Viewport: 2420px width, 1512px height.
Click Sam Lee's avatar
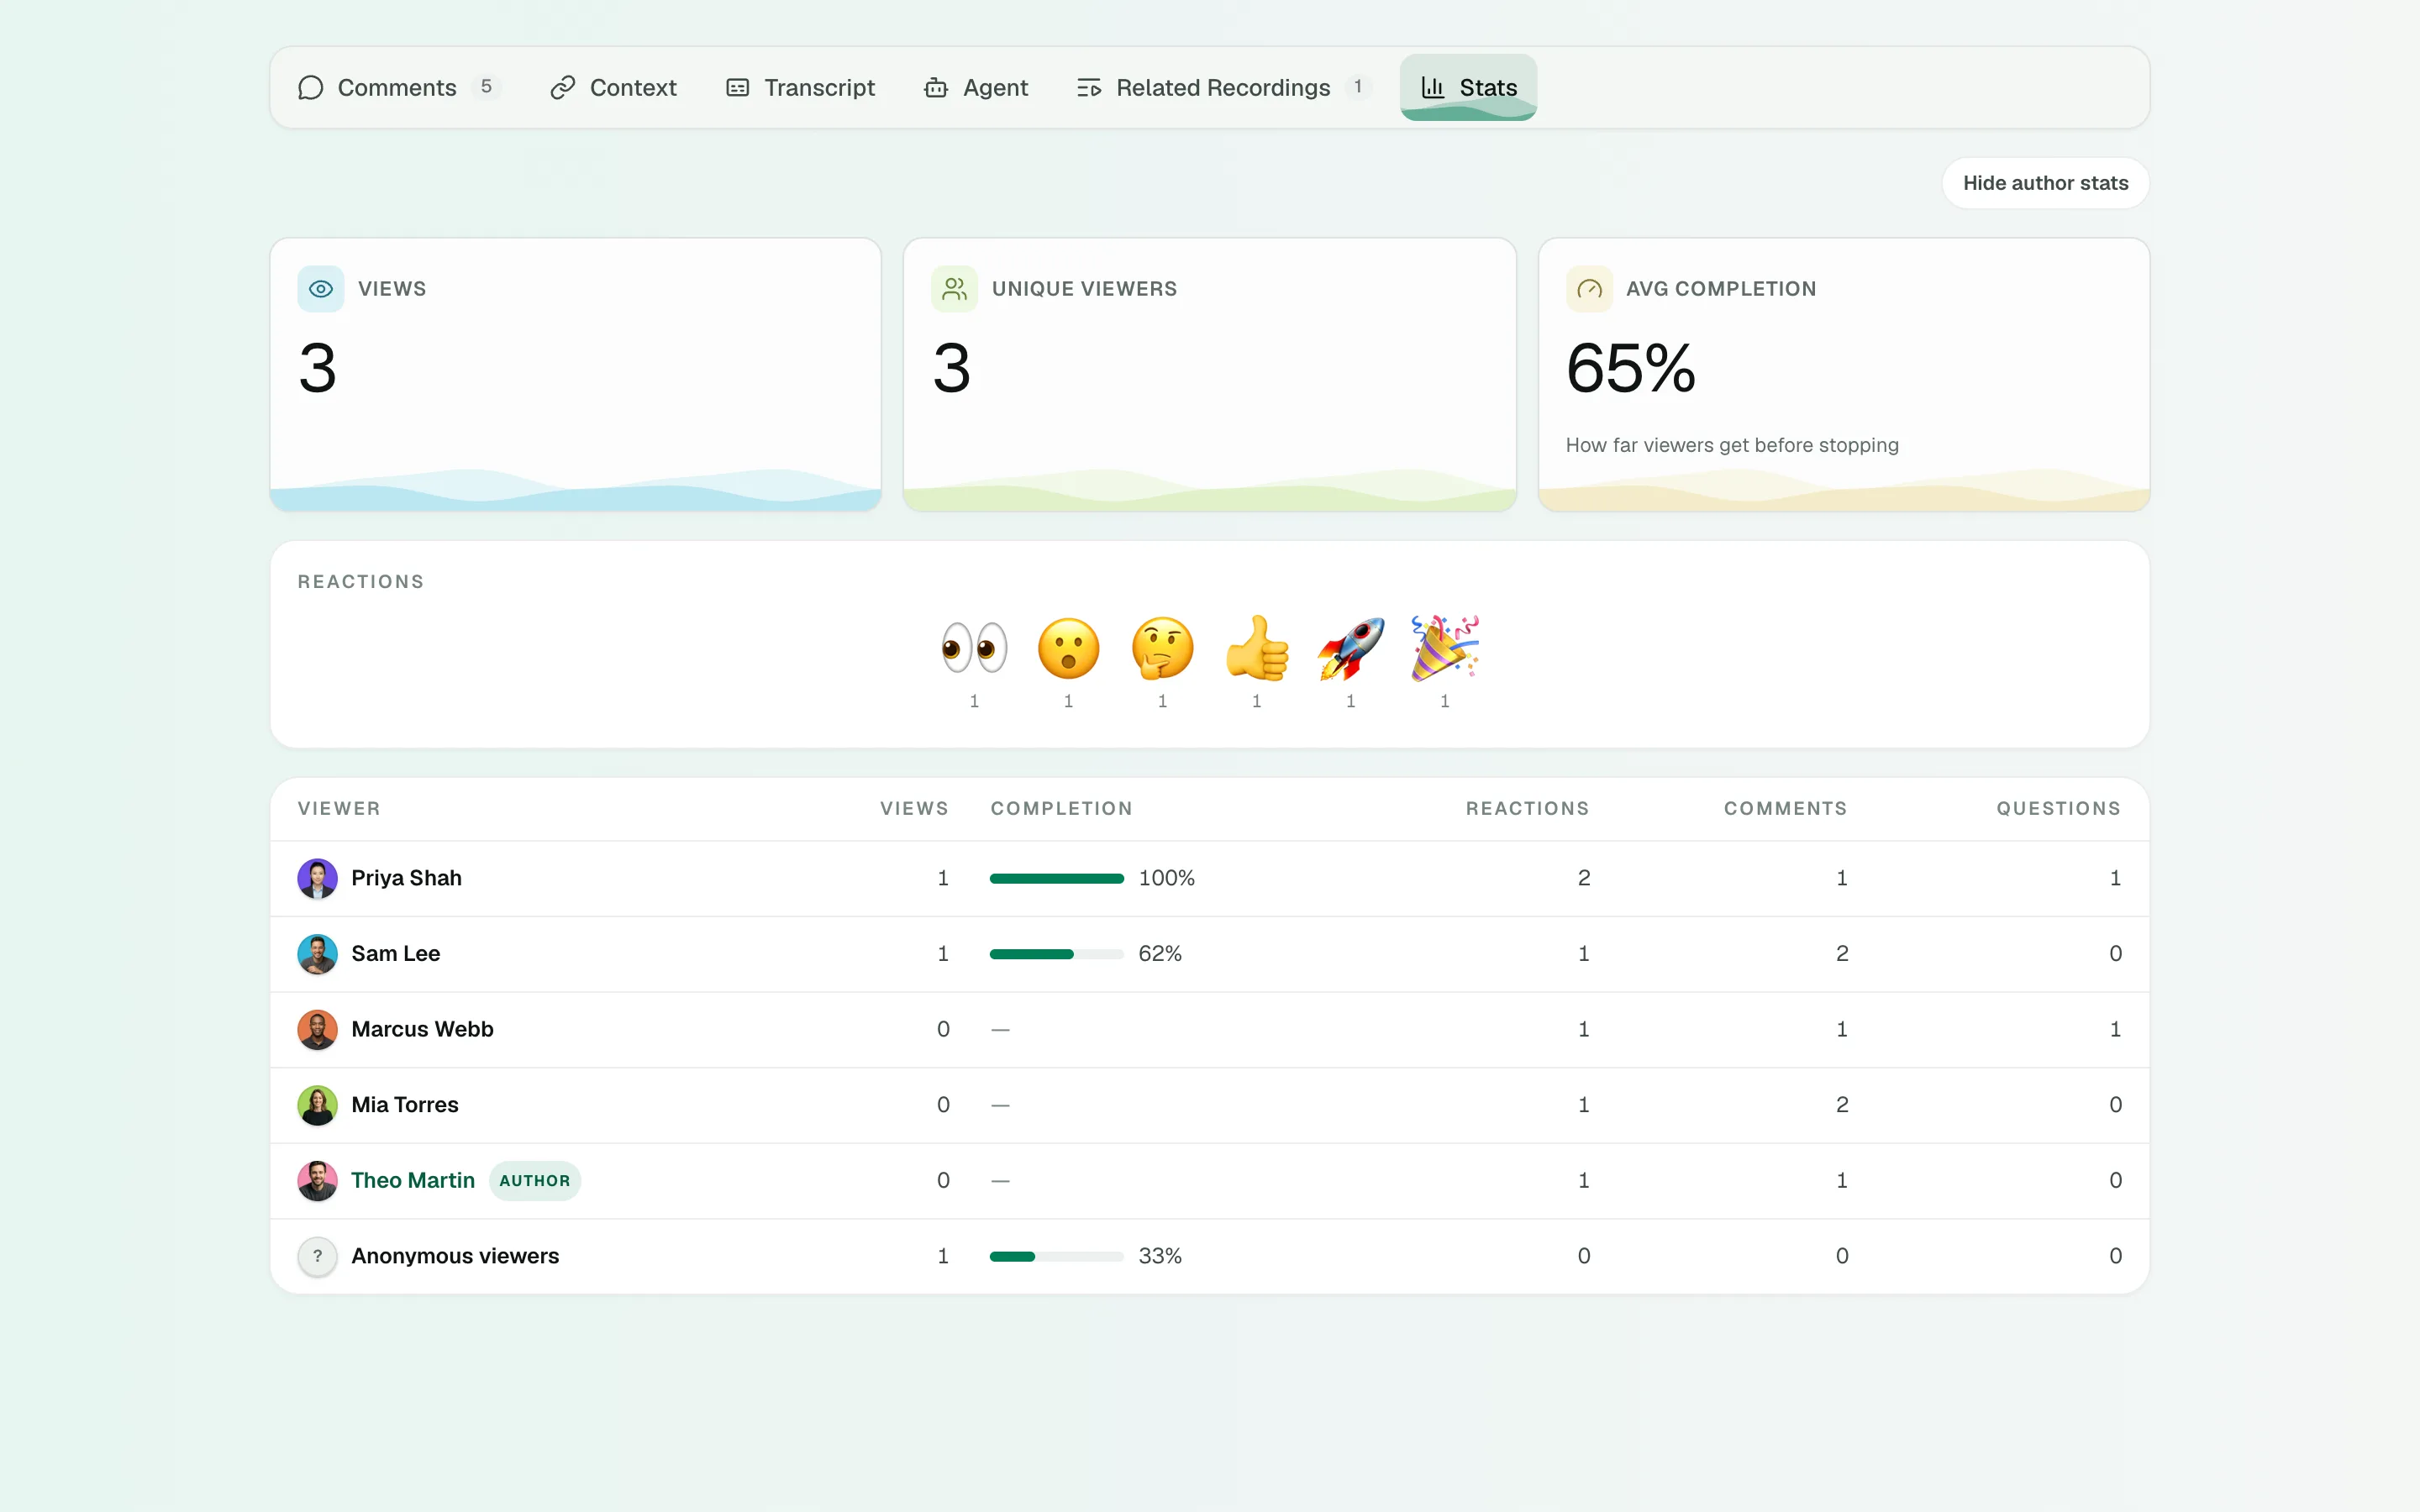point(317,954)
